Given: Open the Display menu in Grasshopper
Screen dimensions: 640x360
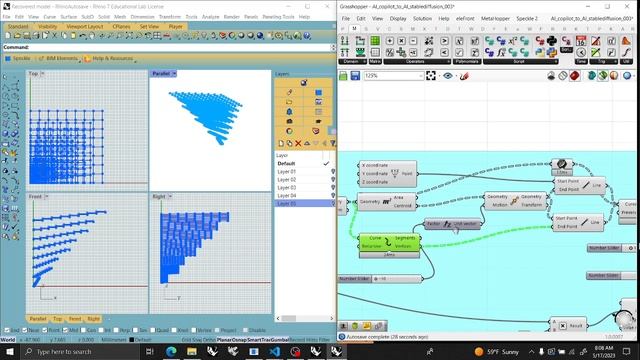Looking at the screenshot, I should (398, 18).
